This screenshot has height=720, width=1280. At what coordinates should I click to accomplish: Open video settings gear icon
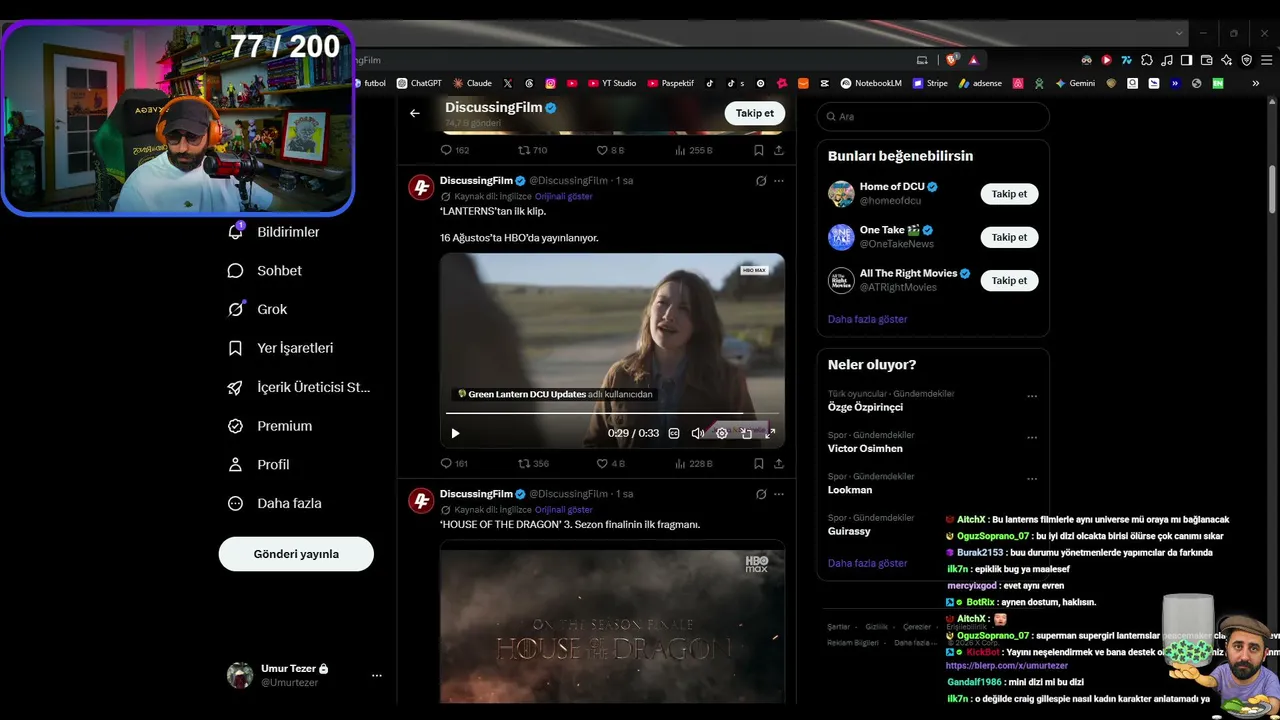pyautogui.click(x=722, y=433)
